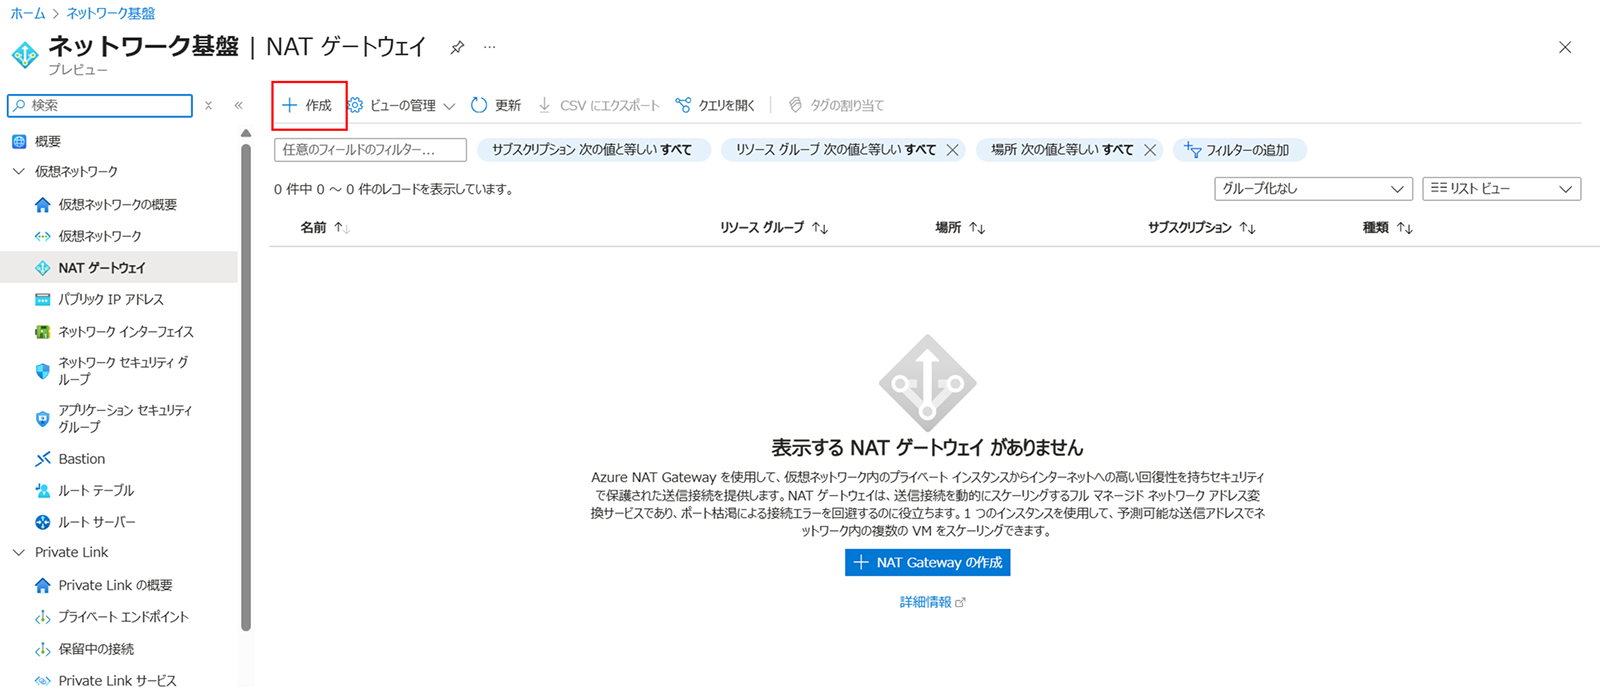Open Private Link サービス in the sidebar
Image resolution: width=1600 pixels, height=690 pixels.
[117, 680]
